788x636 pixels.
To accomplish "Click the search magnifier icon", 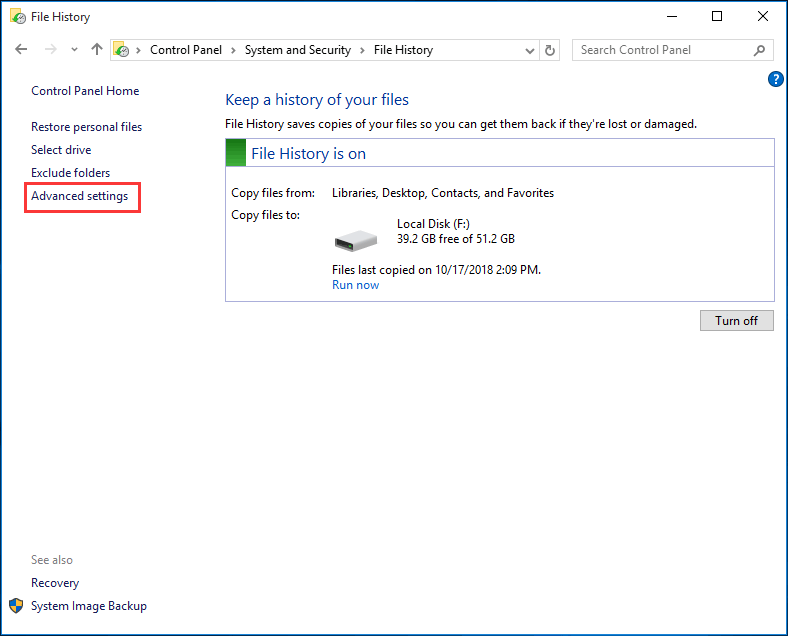I will 760,50.
